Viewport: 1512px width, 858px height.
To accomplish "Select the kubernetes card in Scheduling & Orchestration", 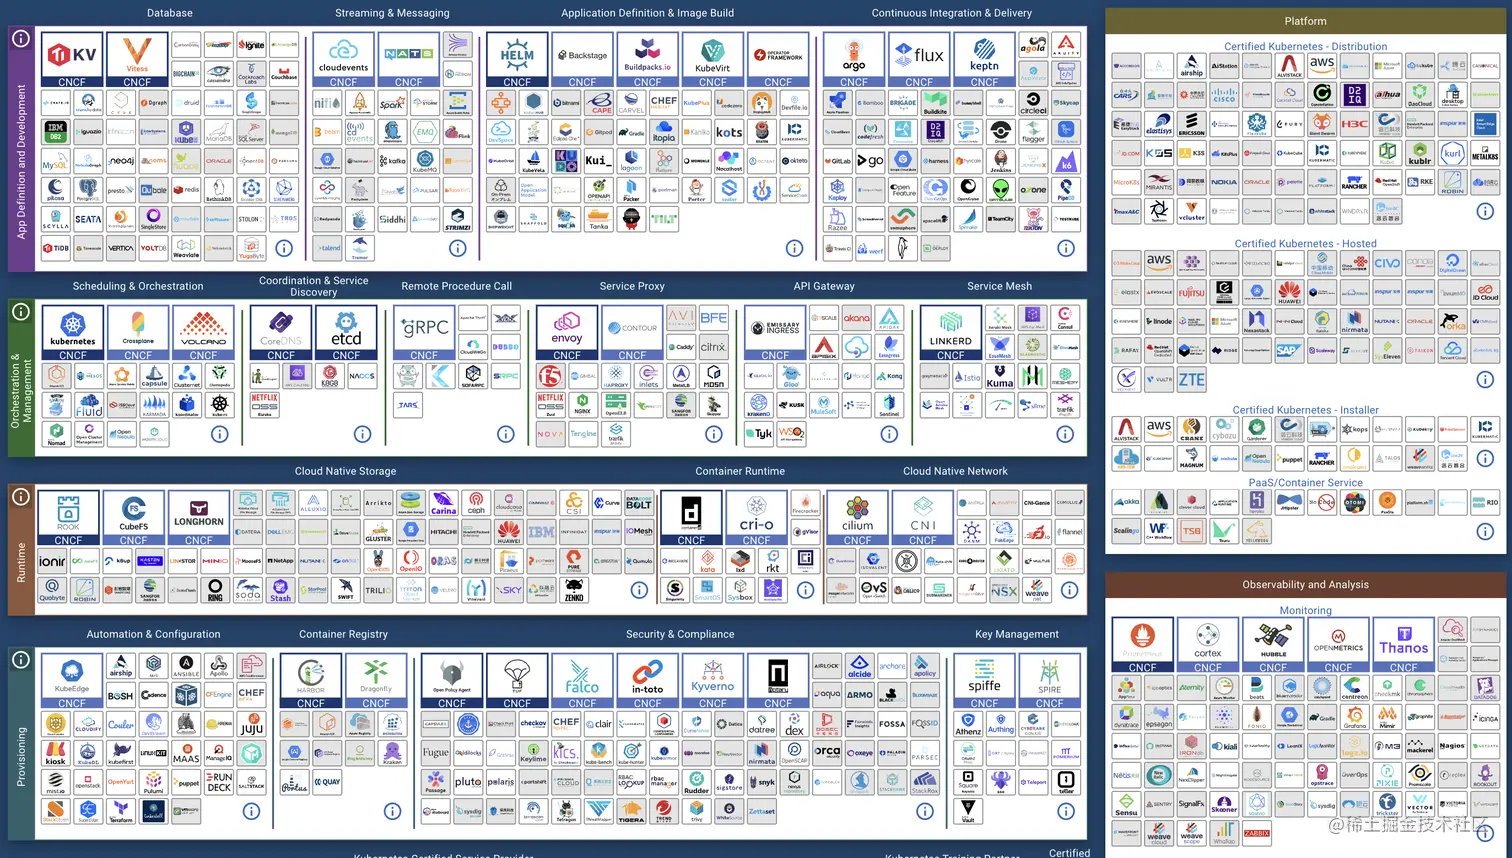I will (73, 333).
